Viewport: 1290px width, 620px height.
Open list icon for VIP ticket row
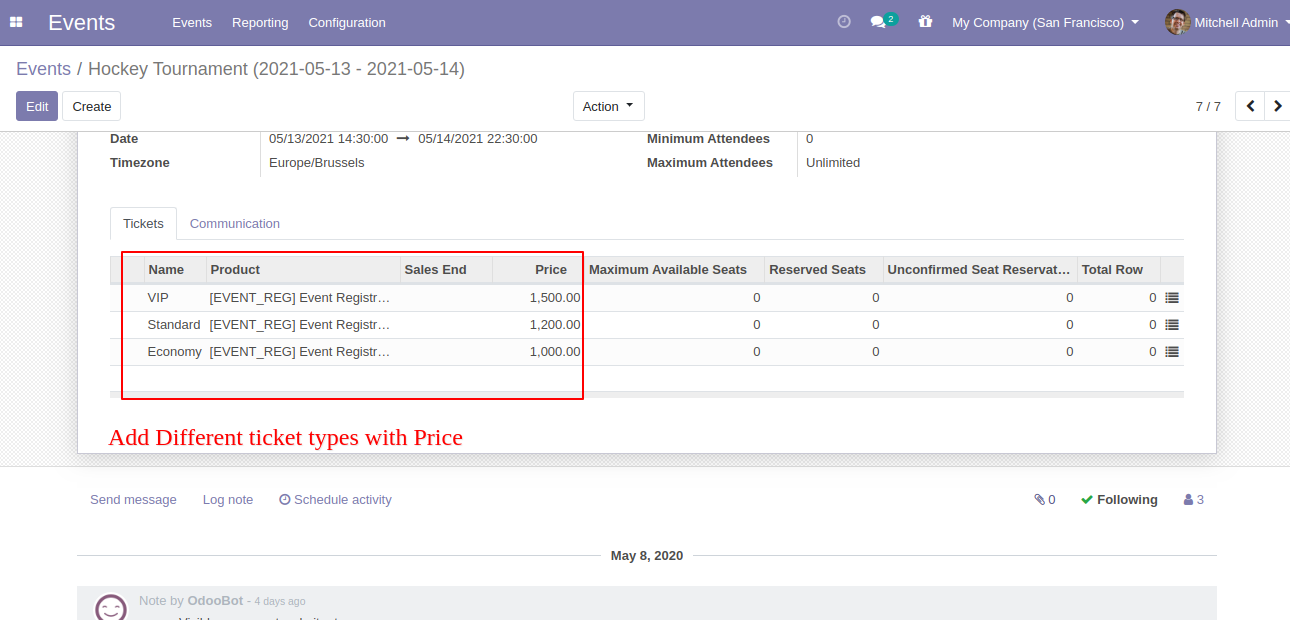coord(1172,298)
